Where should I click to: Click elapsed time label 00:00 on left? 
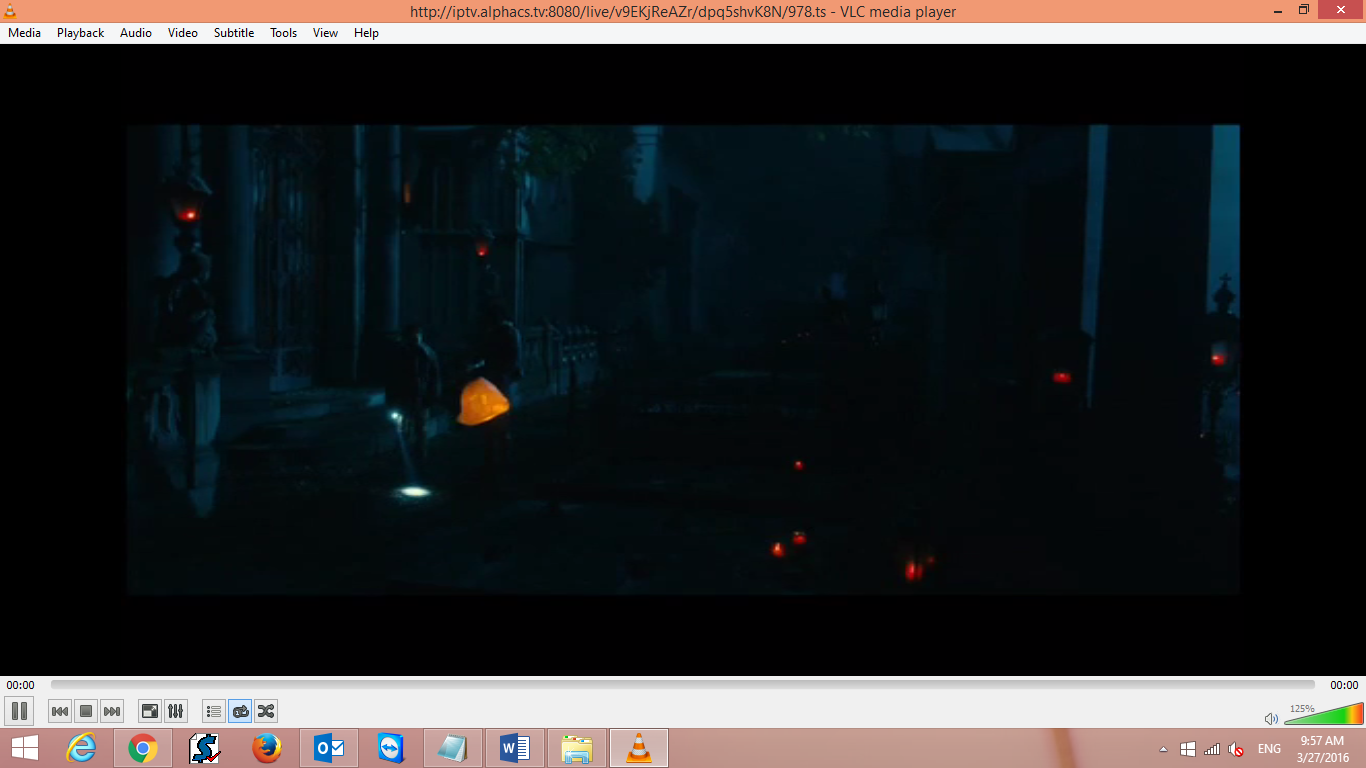point(20,685)
